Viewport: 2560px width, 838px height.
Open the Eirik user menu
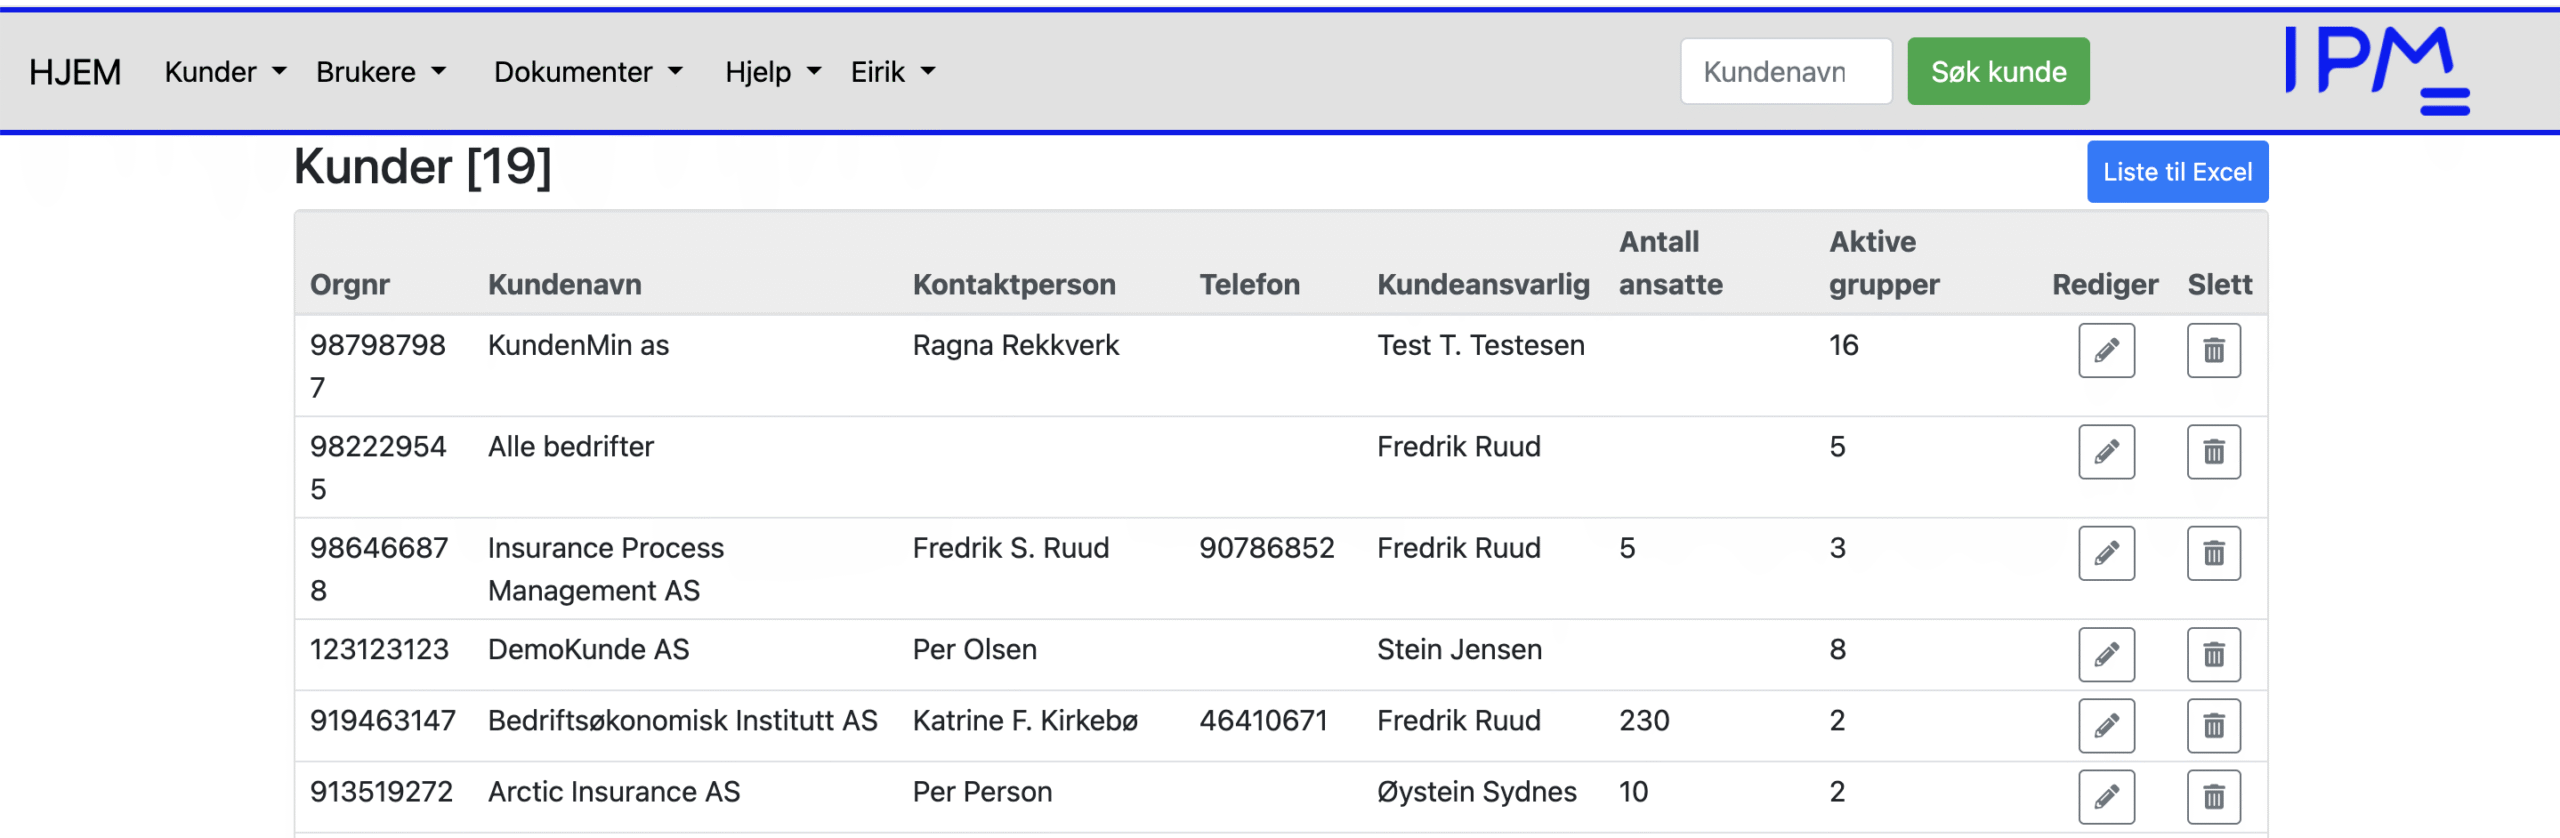pyautogui.click(x=892, y=72)
